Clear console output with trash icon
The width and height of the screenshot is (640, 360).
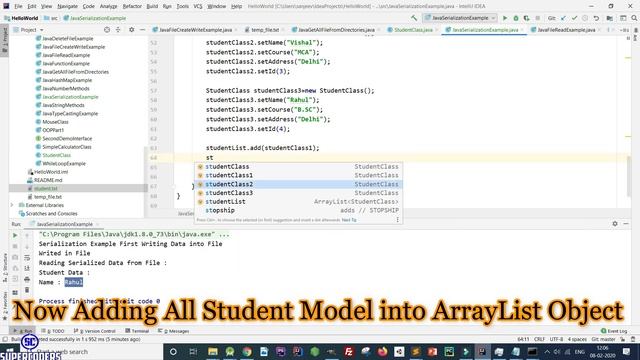pyautogui.click(x=27, y=290)
